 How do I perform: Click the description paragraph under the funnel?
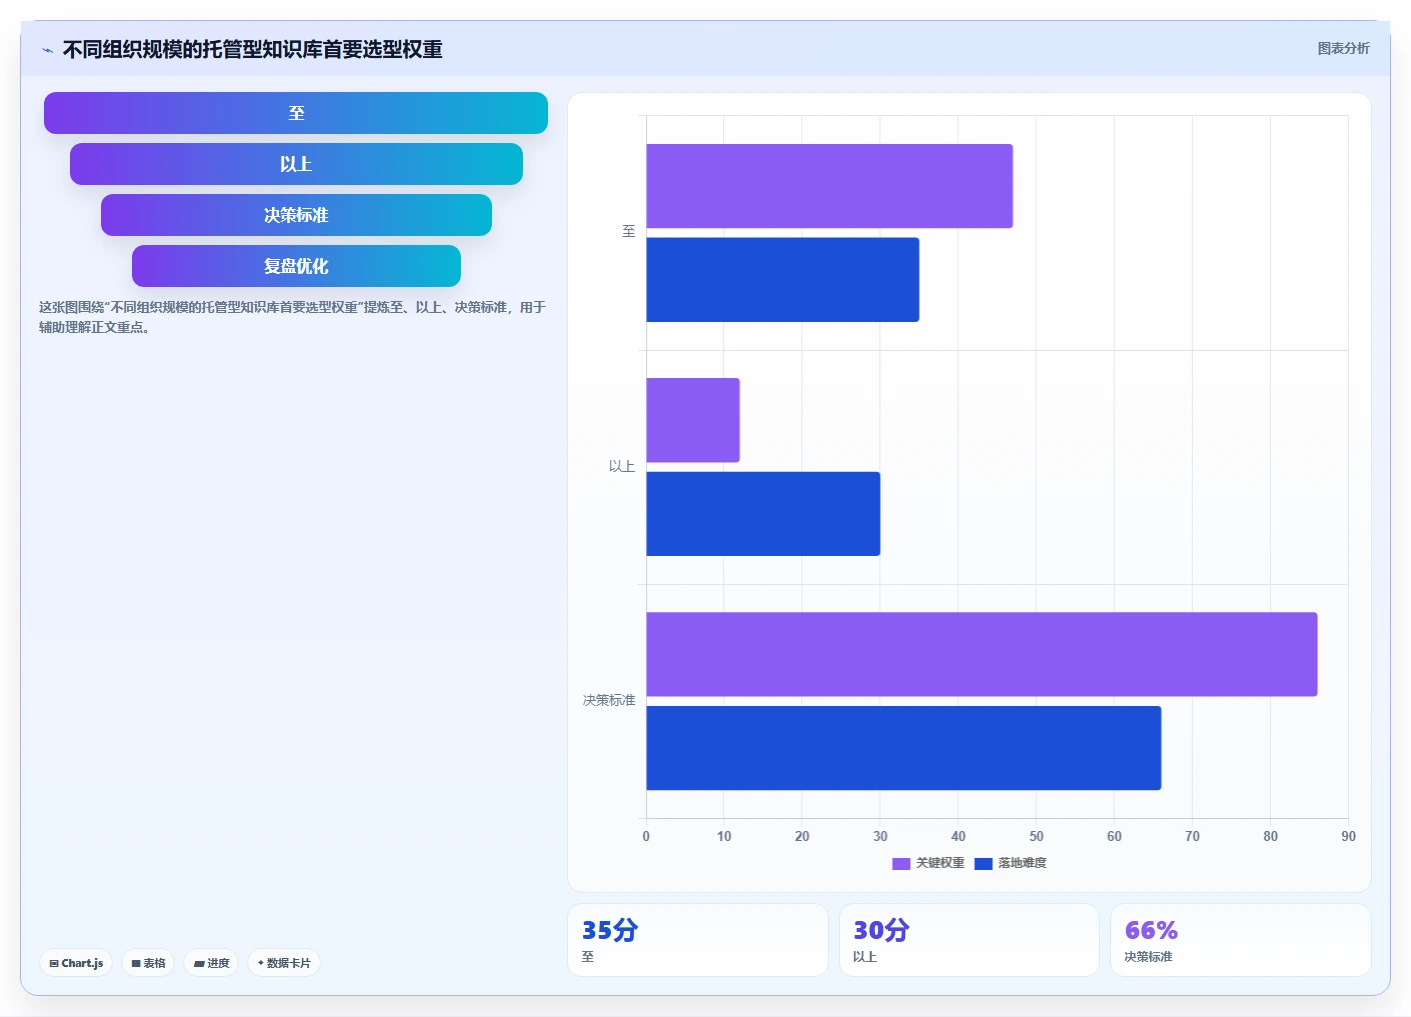[292, 317]
